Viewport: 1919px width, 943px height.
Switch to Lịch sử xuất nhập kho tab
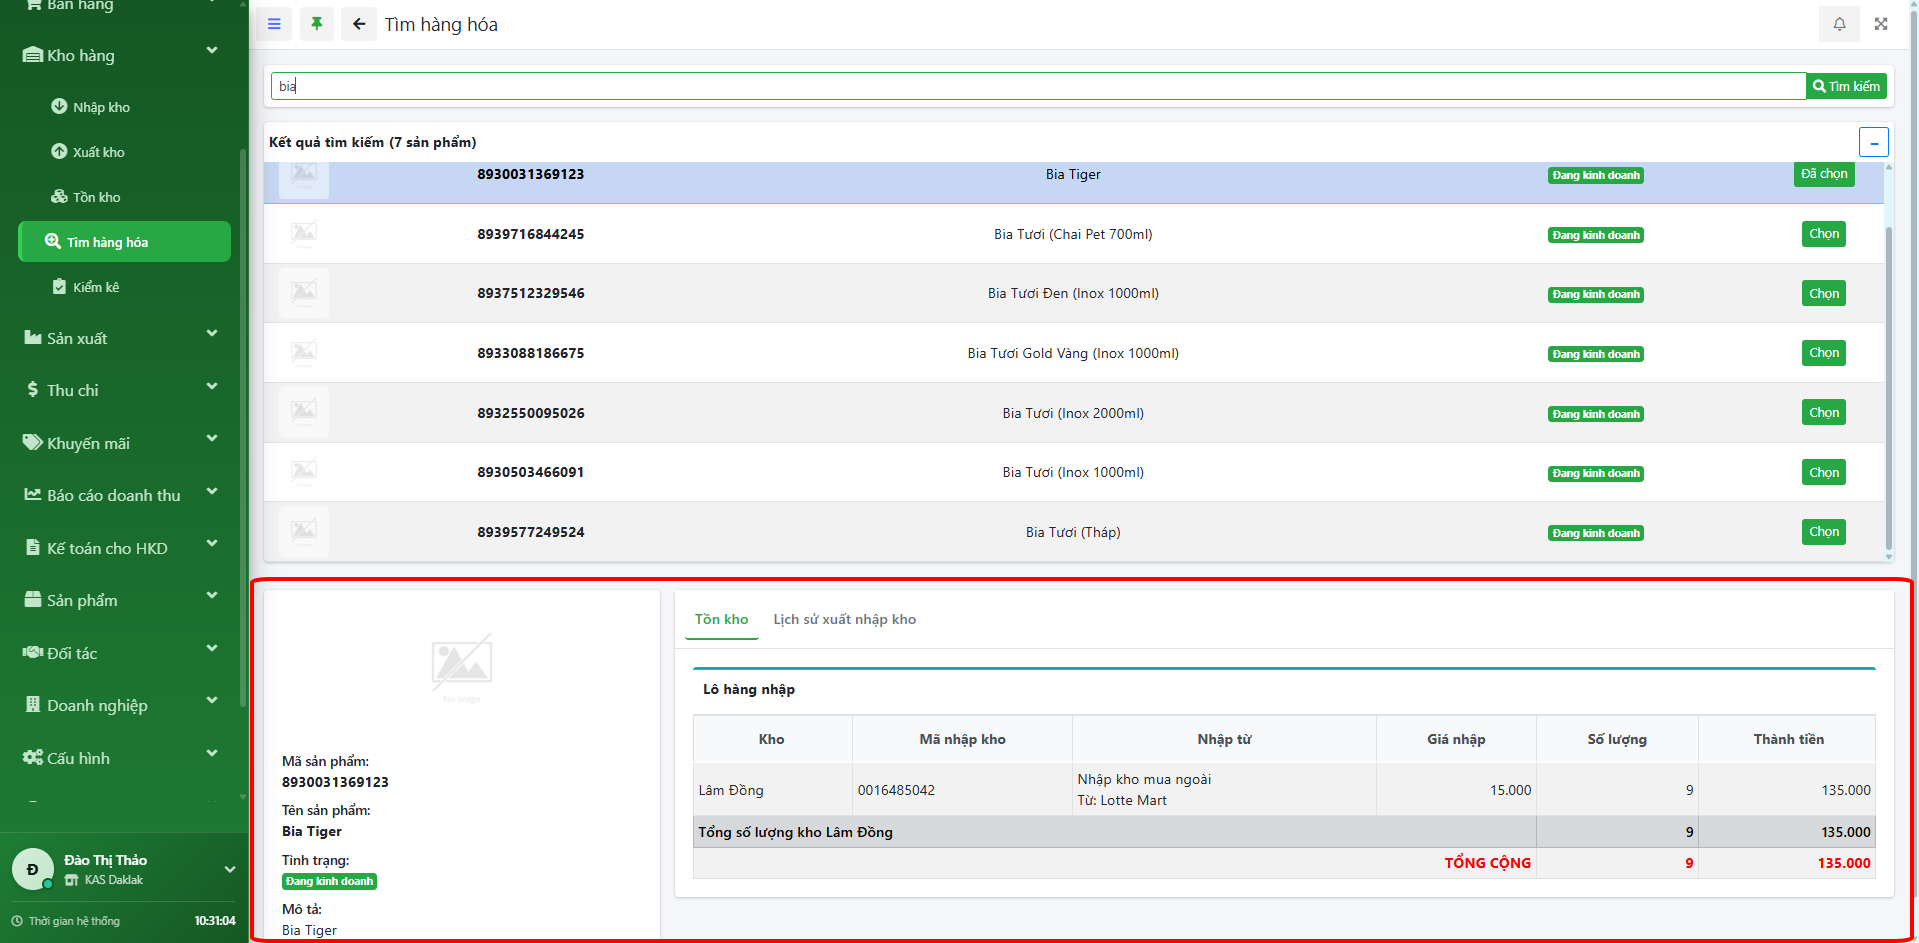click(844, 619)
